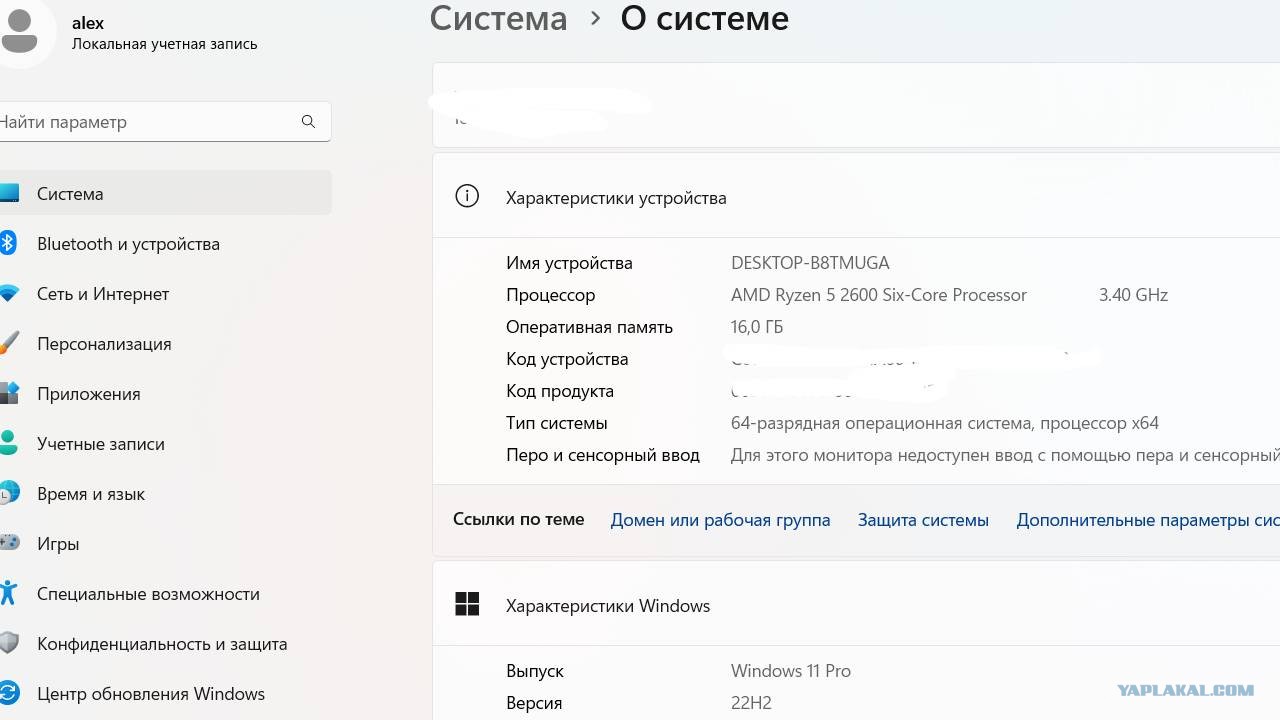Click the Apps sidebar icon
Viewport: 1280px width, 720px height.
(9, 393)
